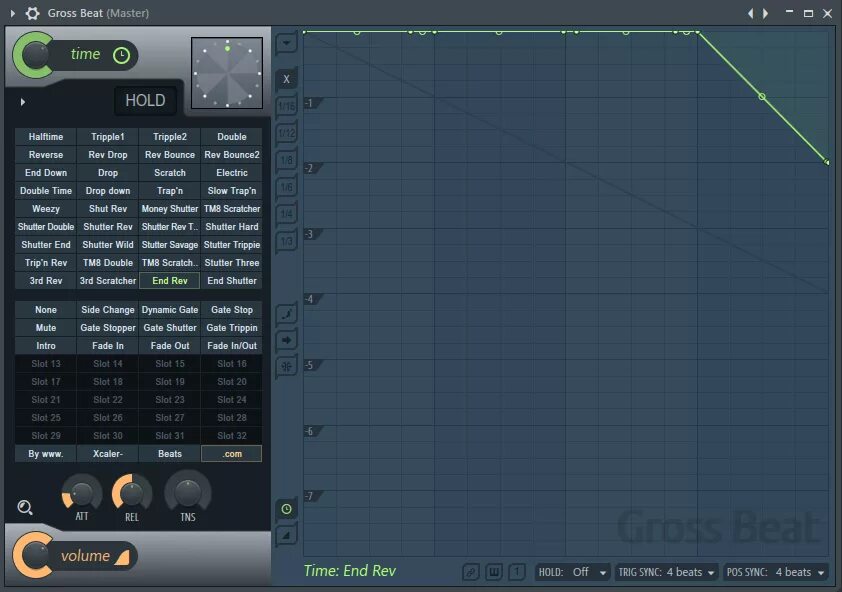Select the Scratch time preset

(x=170, y=172)
